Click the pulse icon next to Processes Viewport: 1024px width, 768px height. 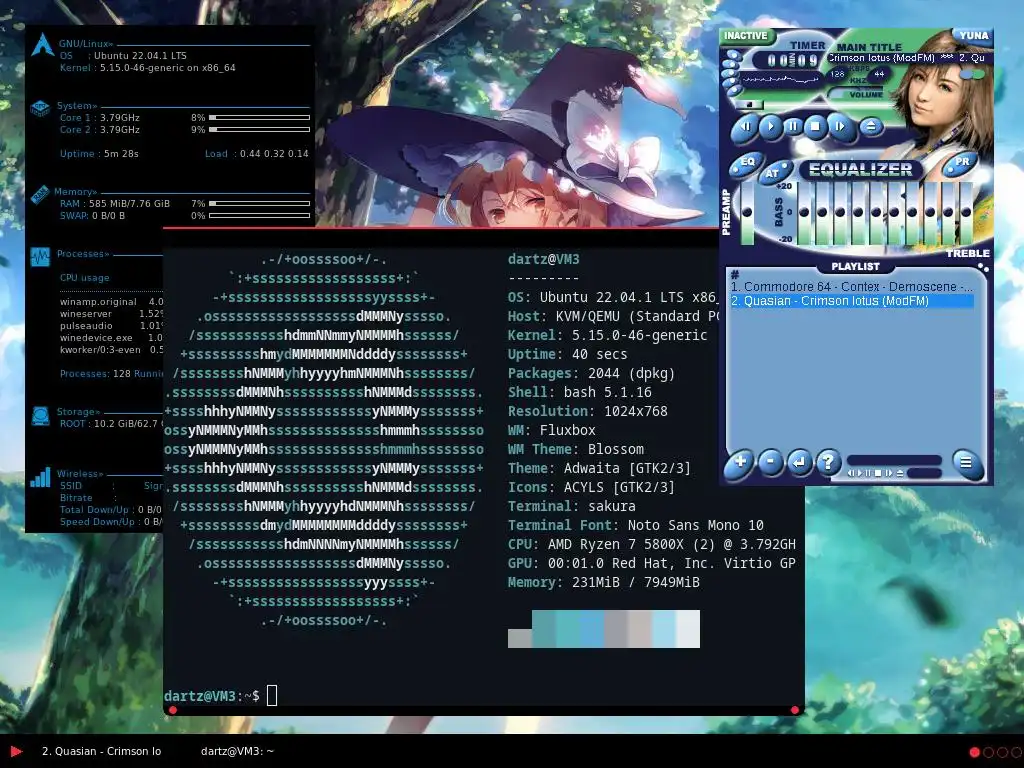40,257
